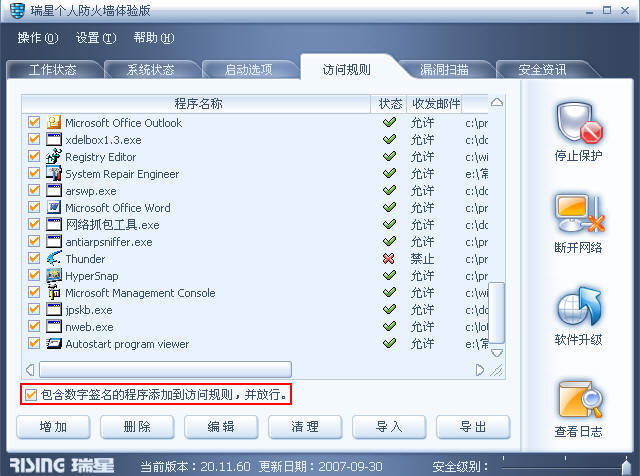640x476 pixels.
Task: Click the 清理 (Clean) button
Action: pyautogui.click(x=305, y=427)
